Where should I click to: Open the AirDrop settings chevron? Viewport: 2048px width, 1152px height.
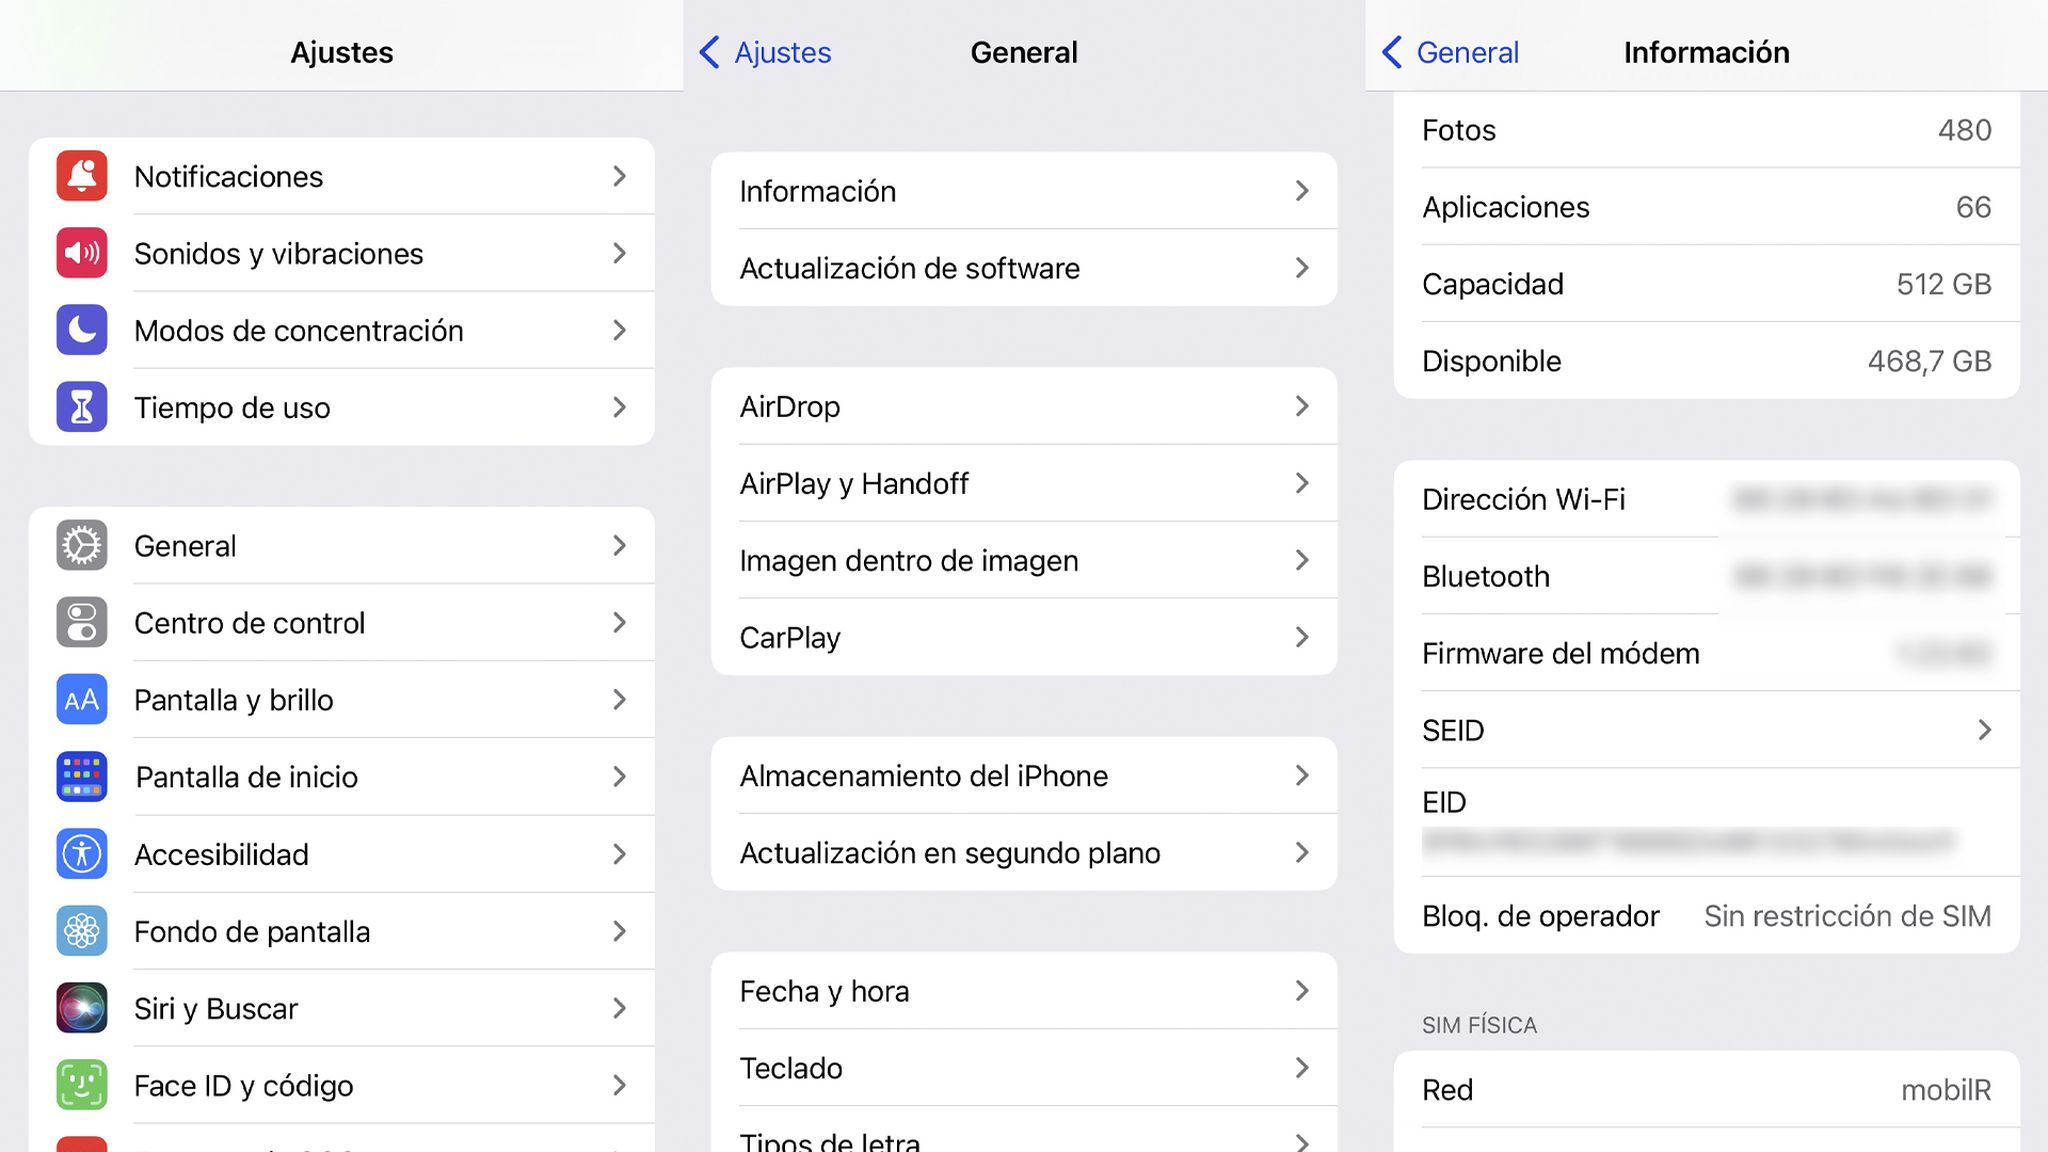(x=1302, y=406)
